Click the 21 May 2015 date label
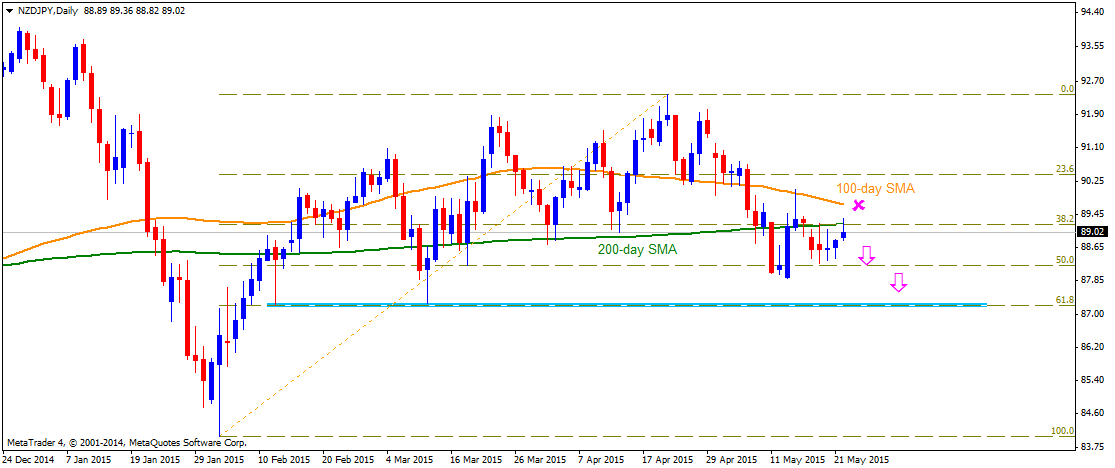 (x=860, y=460)
